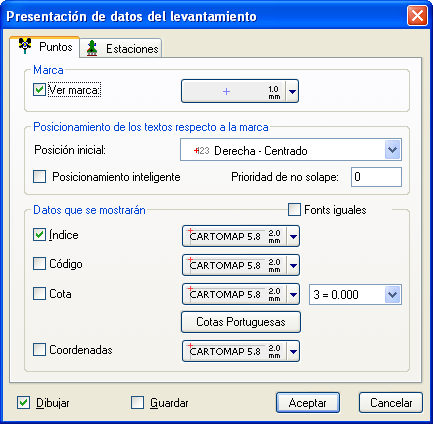Click the Cancelar button
The image size is (433, 424).
click(x=391, y=403)
